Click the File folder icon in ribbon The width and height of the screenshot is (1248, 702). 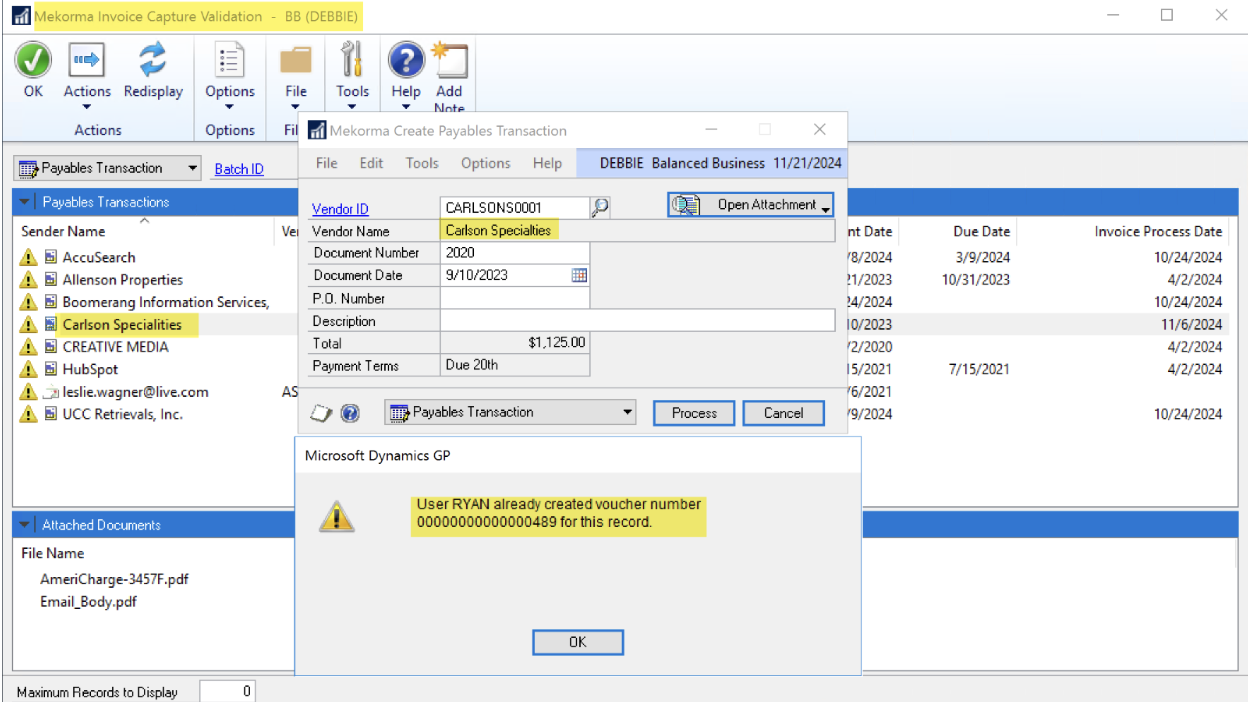296,61
